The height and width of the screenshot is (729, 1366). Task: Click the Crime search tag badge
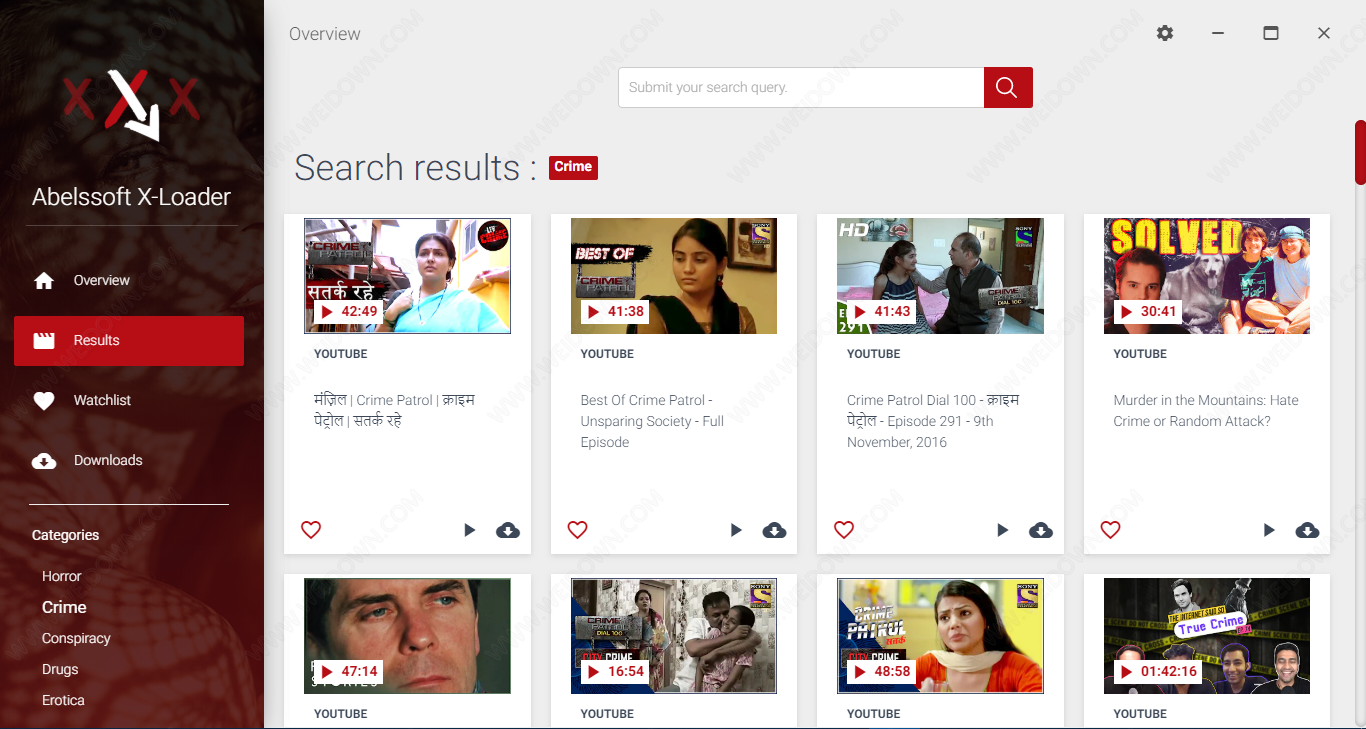tap(573, 167)
